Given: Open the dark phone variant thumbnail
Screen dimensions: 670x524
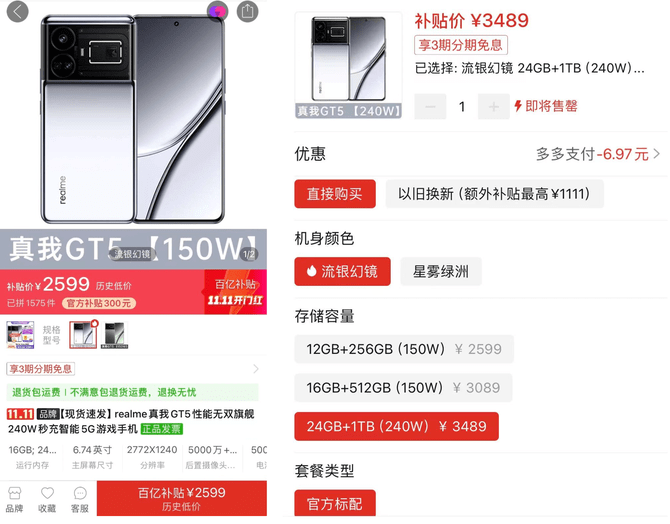Looking at the screenshot, I should click(x=115, y=335).
